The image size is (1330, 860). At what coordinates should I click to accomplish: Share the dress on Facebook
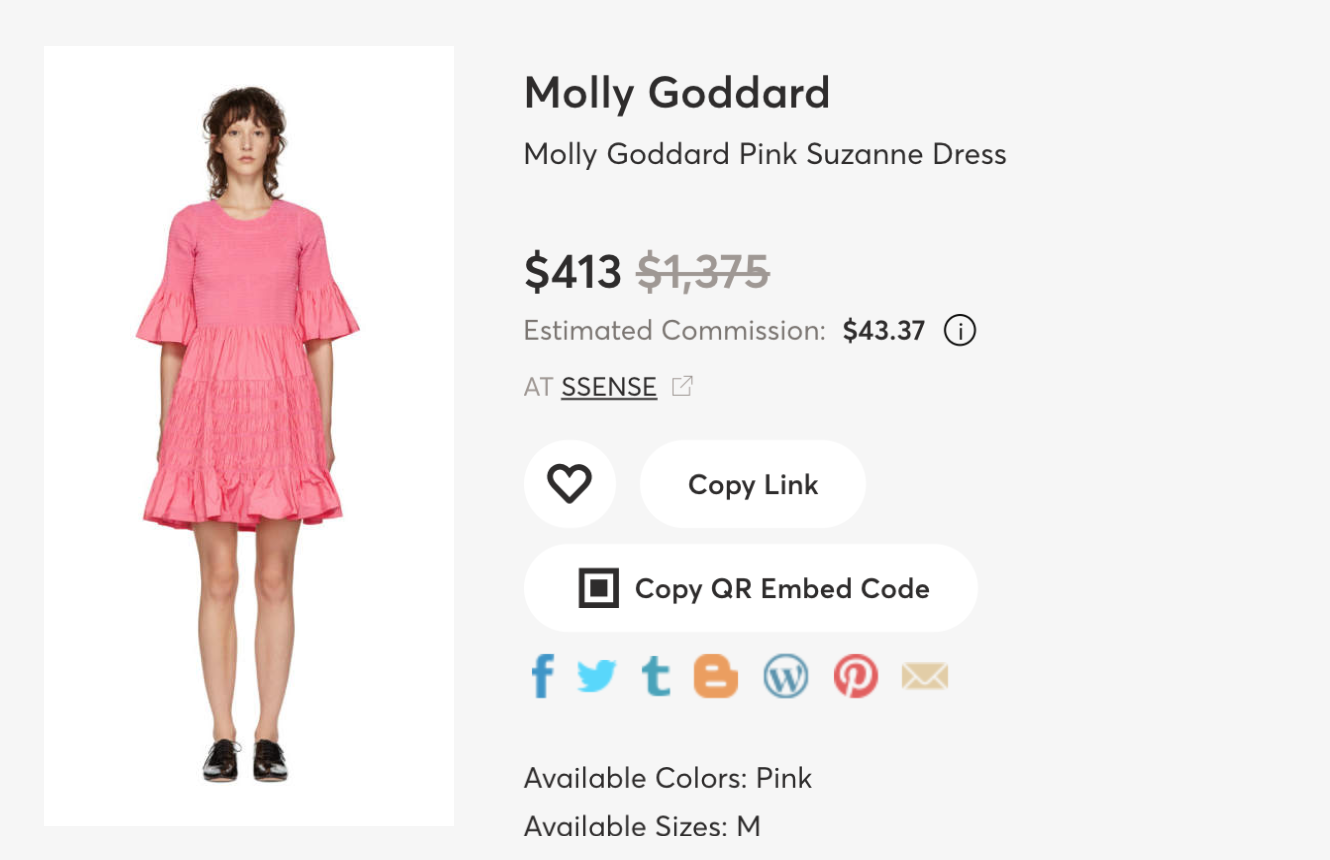pyautogui.click(x=542, y=677)
